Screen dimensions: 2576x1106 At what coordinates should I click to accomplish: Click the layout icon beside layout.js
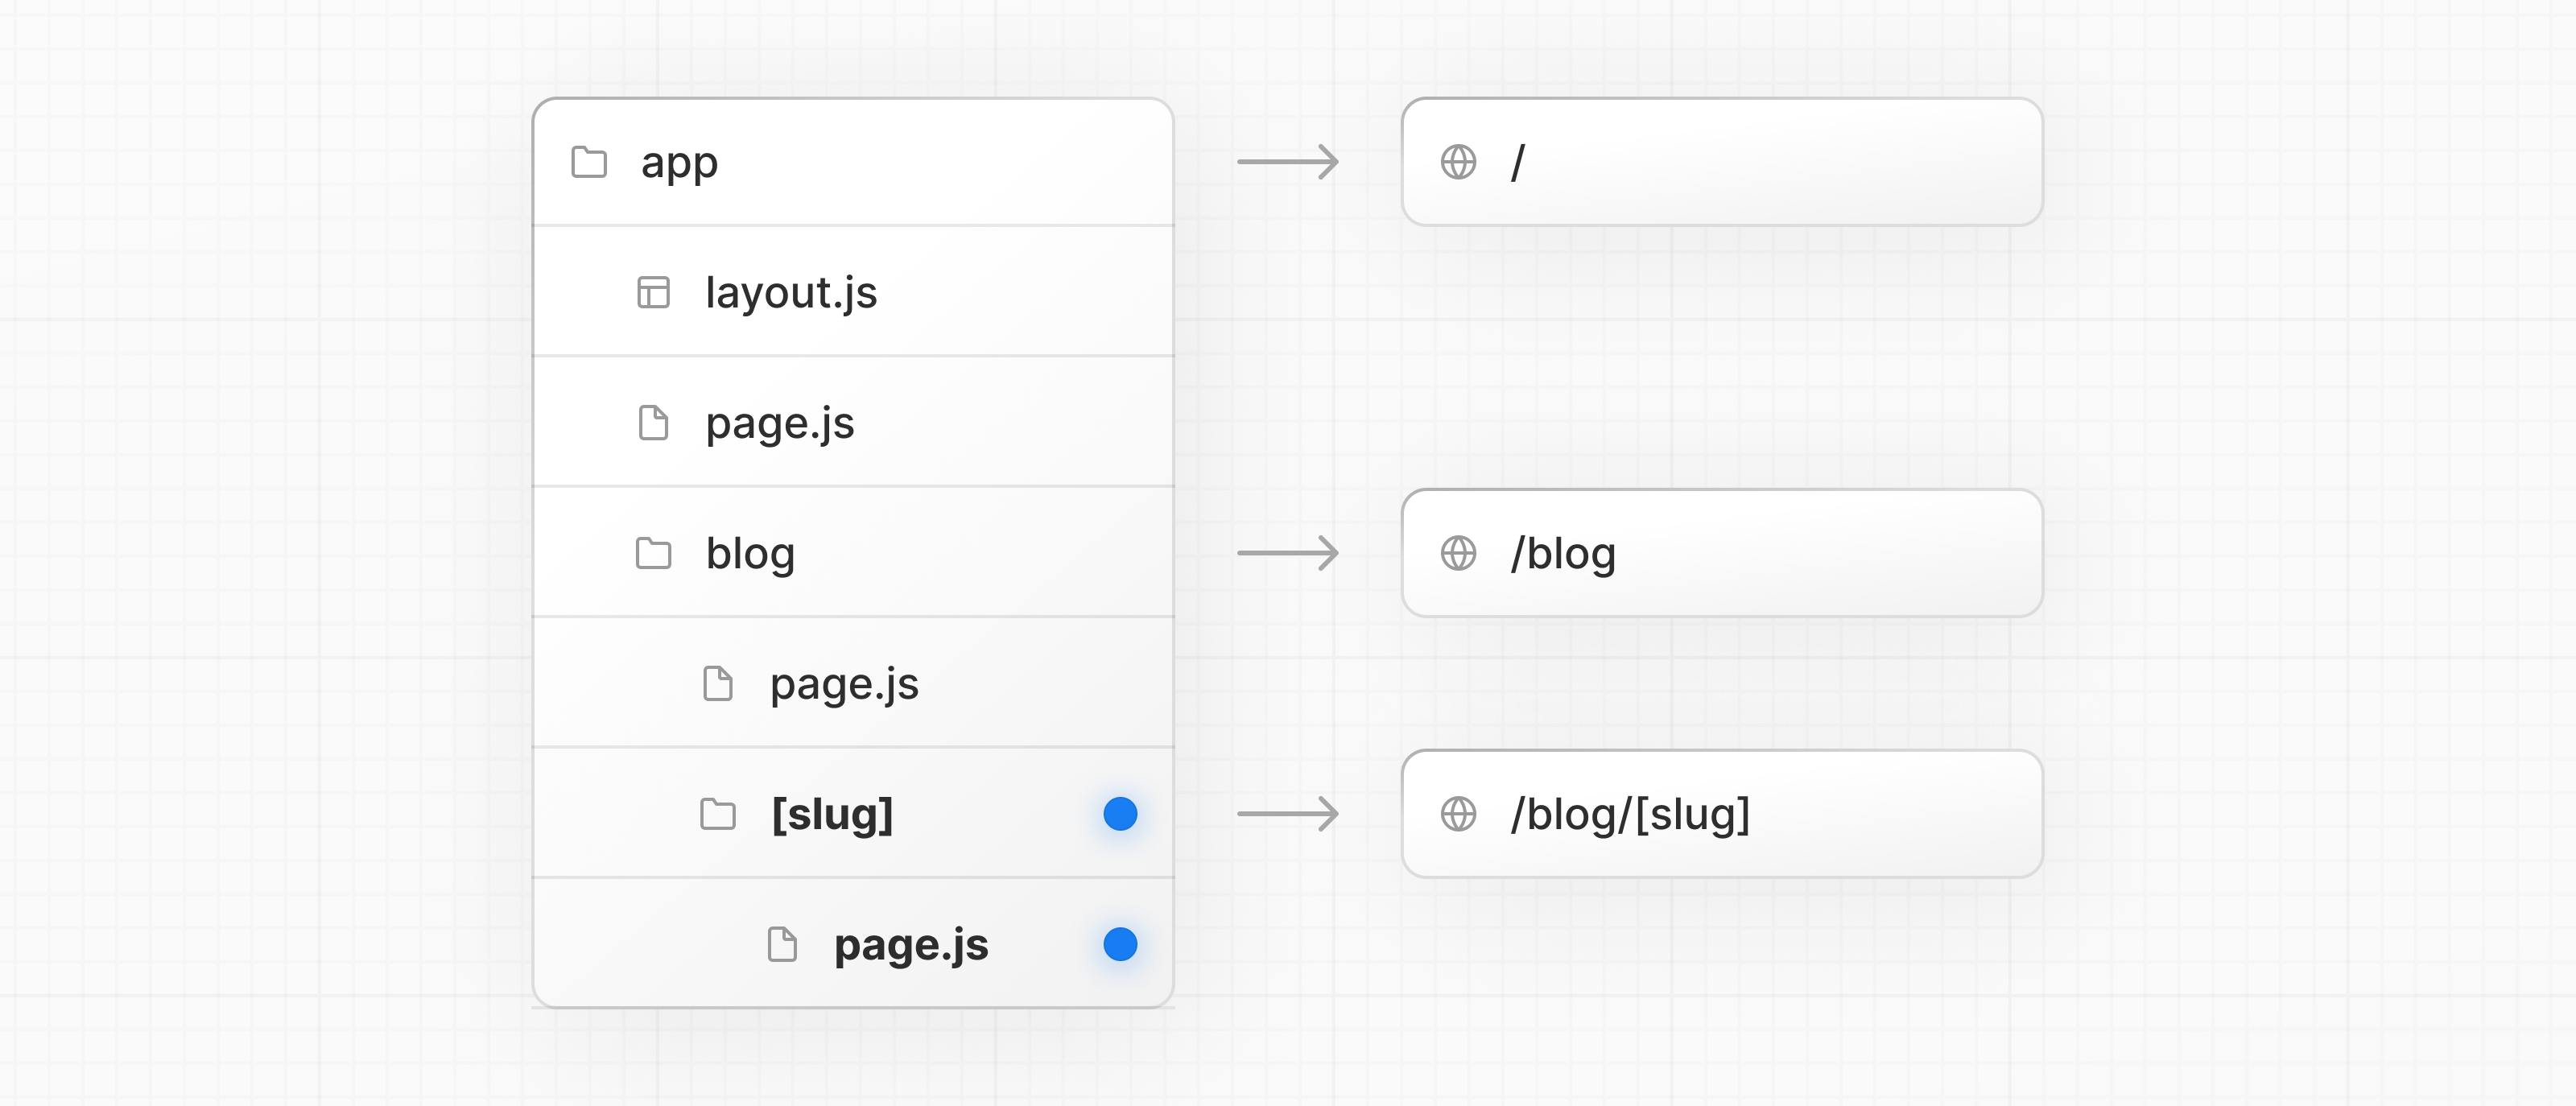pos(653,292)
